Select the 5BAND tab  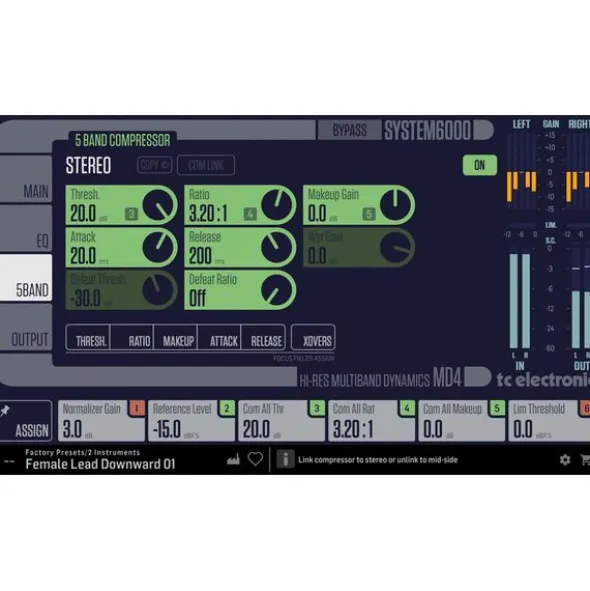click(x=26, y=278)
